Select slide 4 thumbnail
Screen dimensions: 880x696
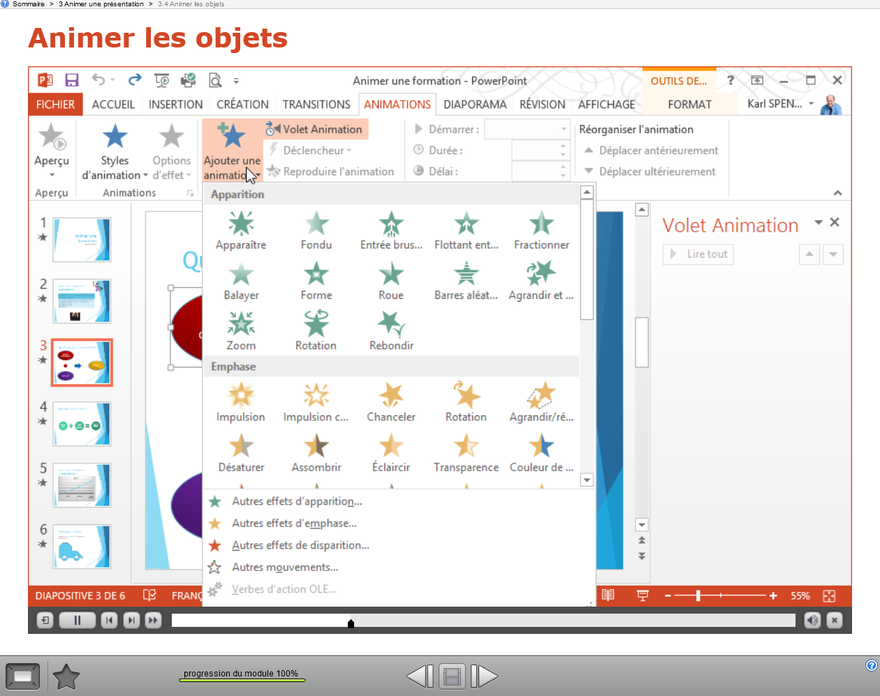coord(82,424)
